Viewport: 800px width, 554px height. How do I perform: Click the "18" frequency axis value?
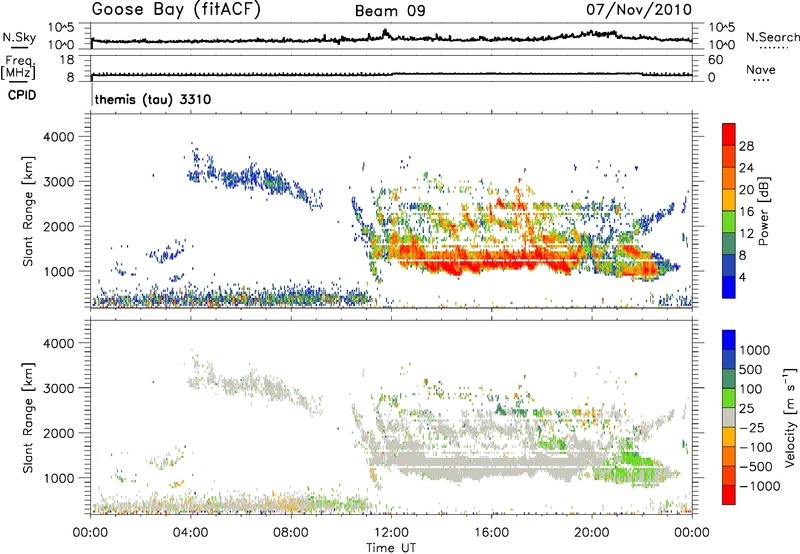click(67, 60)
